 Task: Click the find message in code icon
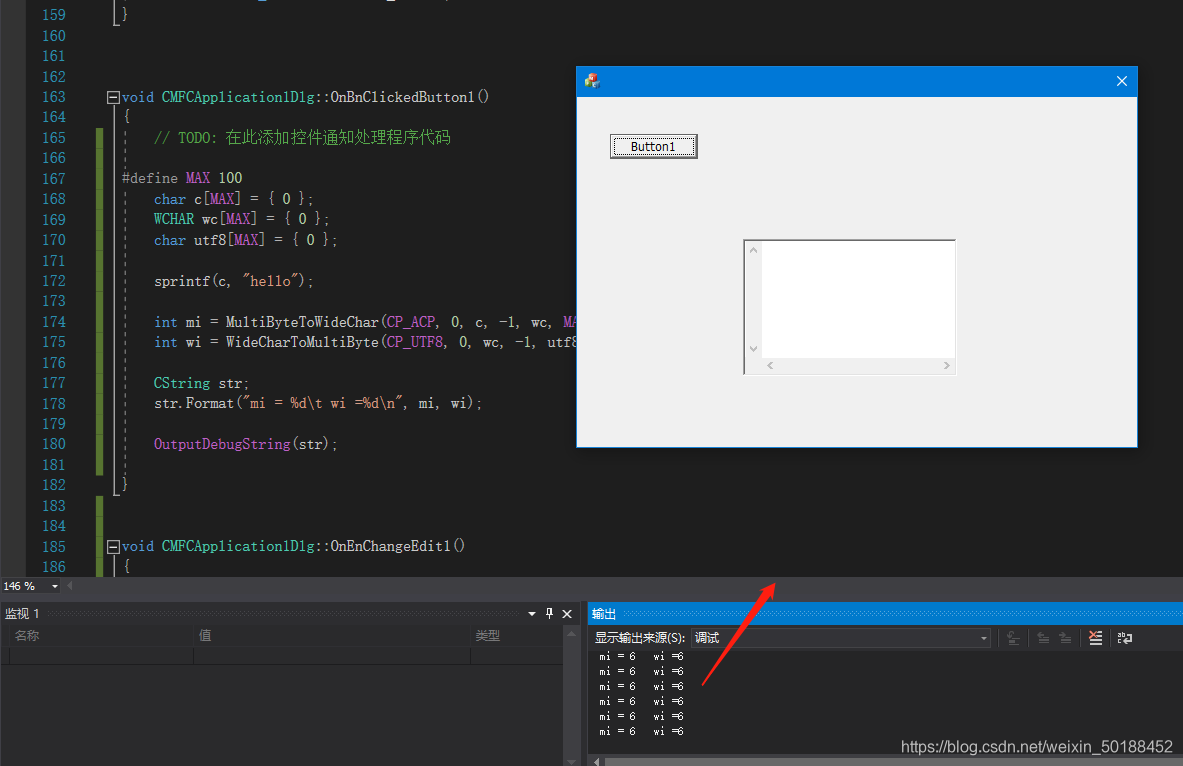[x=1013, y=638]
